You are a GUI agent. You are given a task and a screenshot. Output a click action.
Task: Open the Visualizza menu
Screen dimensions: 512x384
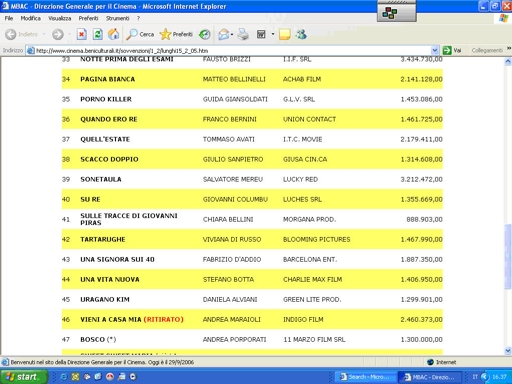(x=60, y=18)
